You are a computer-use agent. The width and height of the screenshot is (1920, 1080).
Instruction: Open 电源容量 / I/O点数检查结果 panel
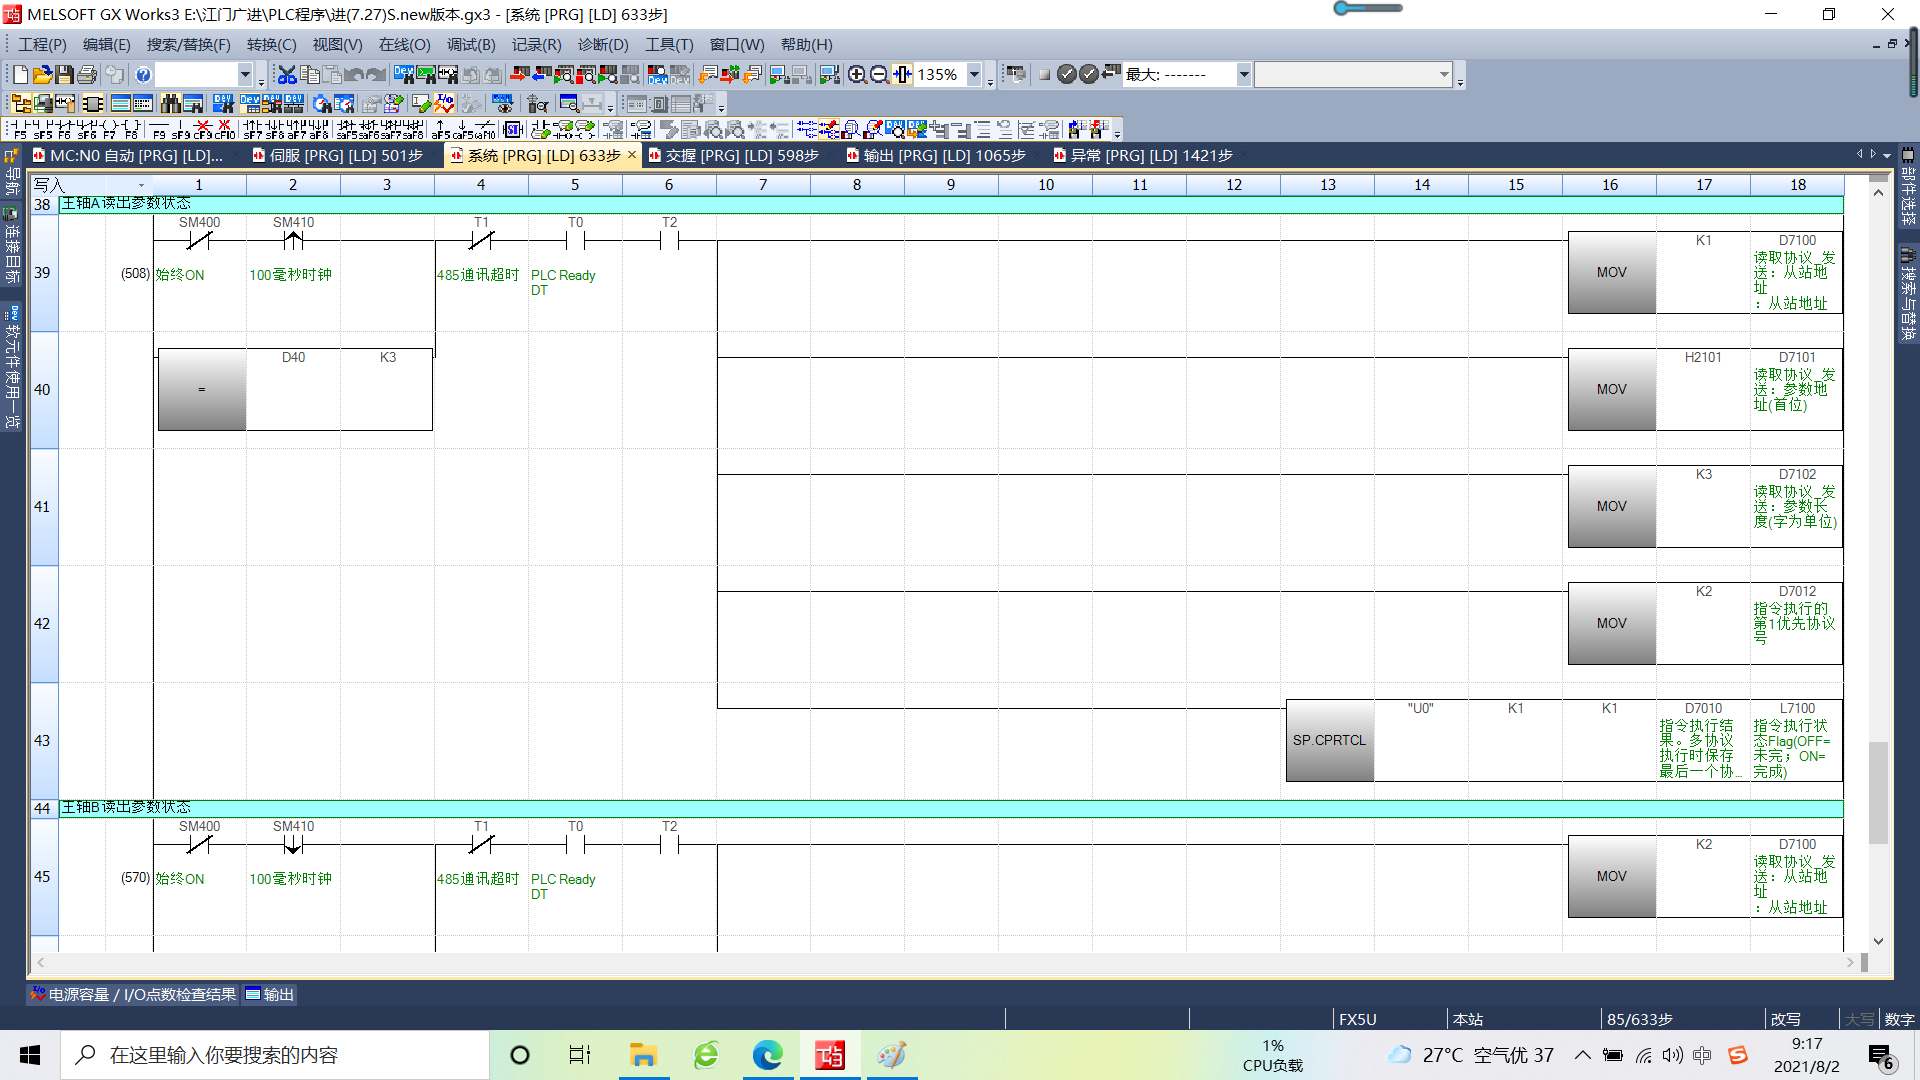coord(134,995)
